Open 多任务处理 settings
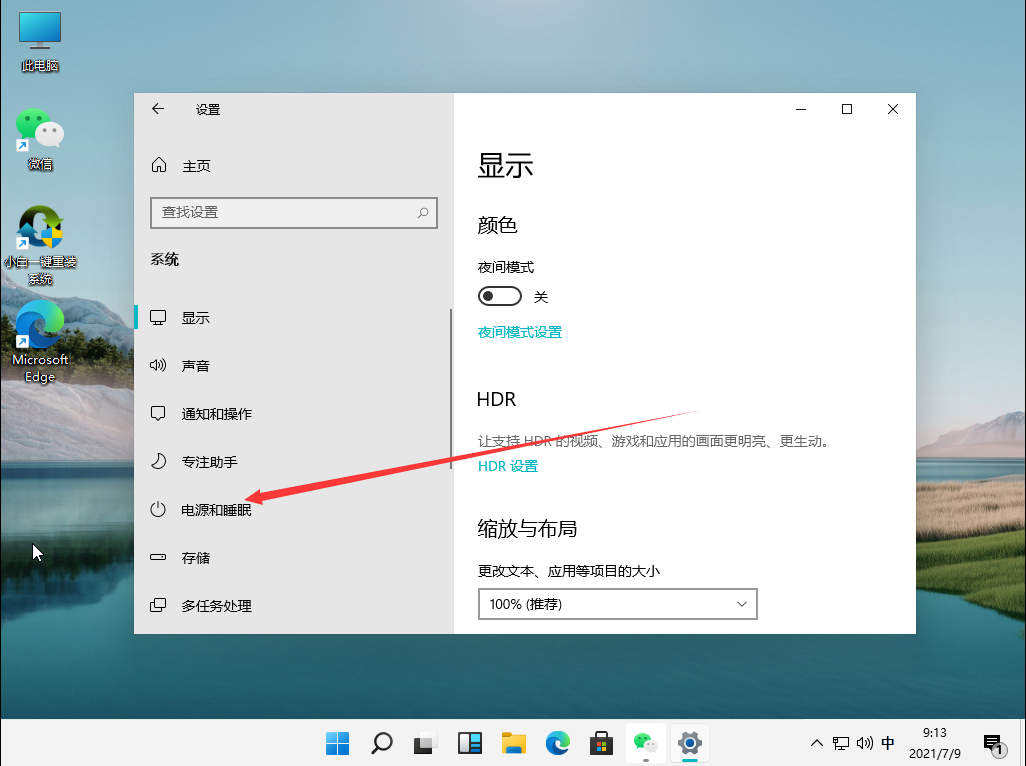The width and height of the screenshot is (1026, 766). (216, 605)
